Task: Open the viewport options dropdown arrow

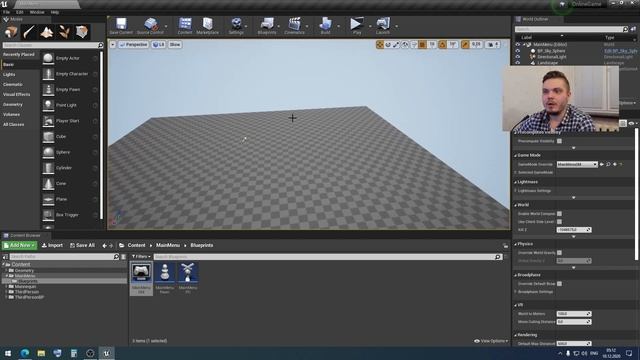Action: click(113, 44)
